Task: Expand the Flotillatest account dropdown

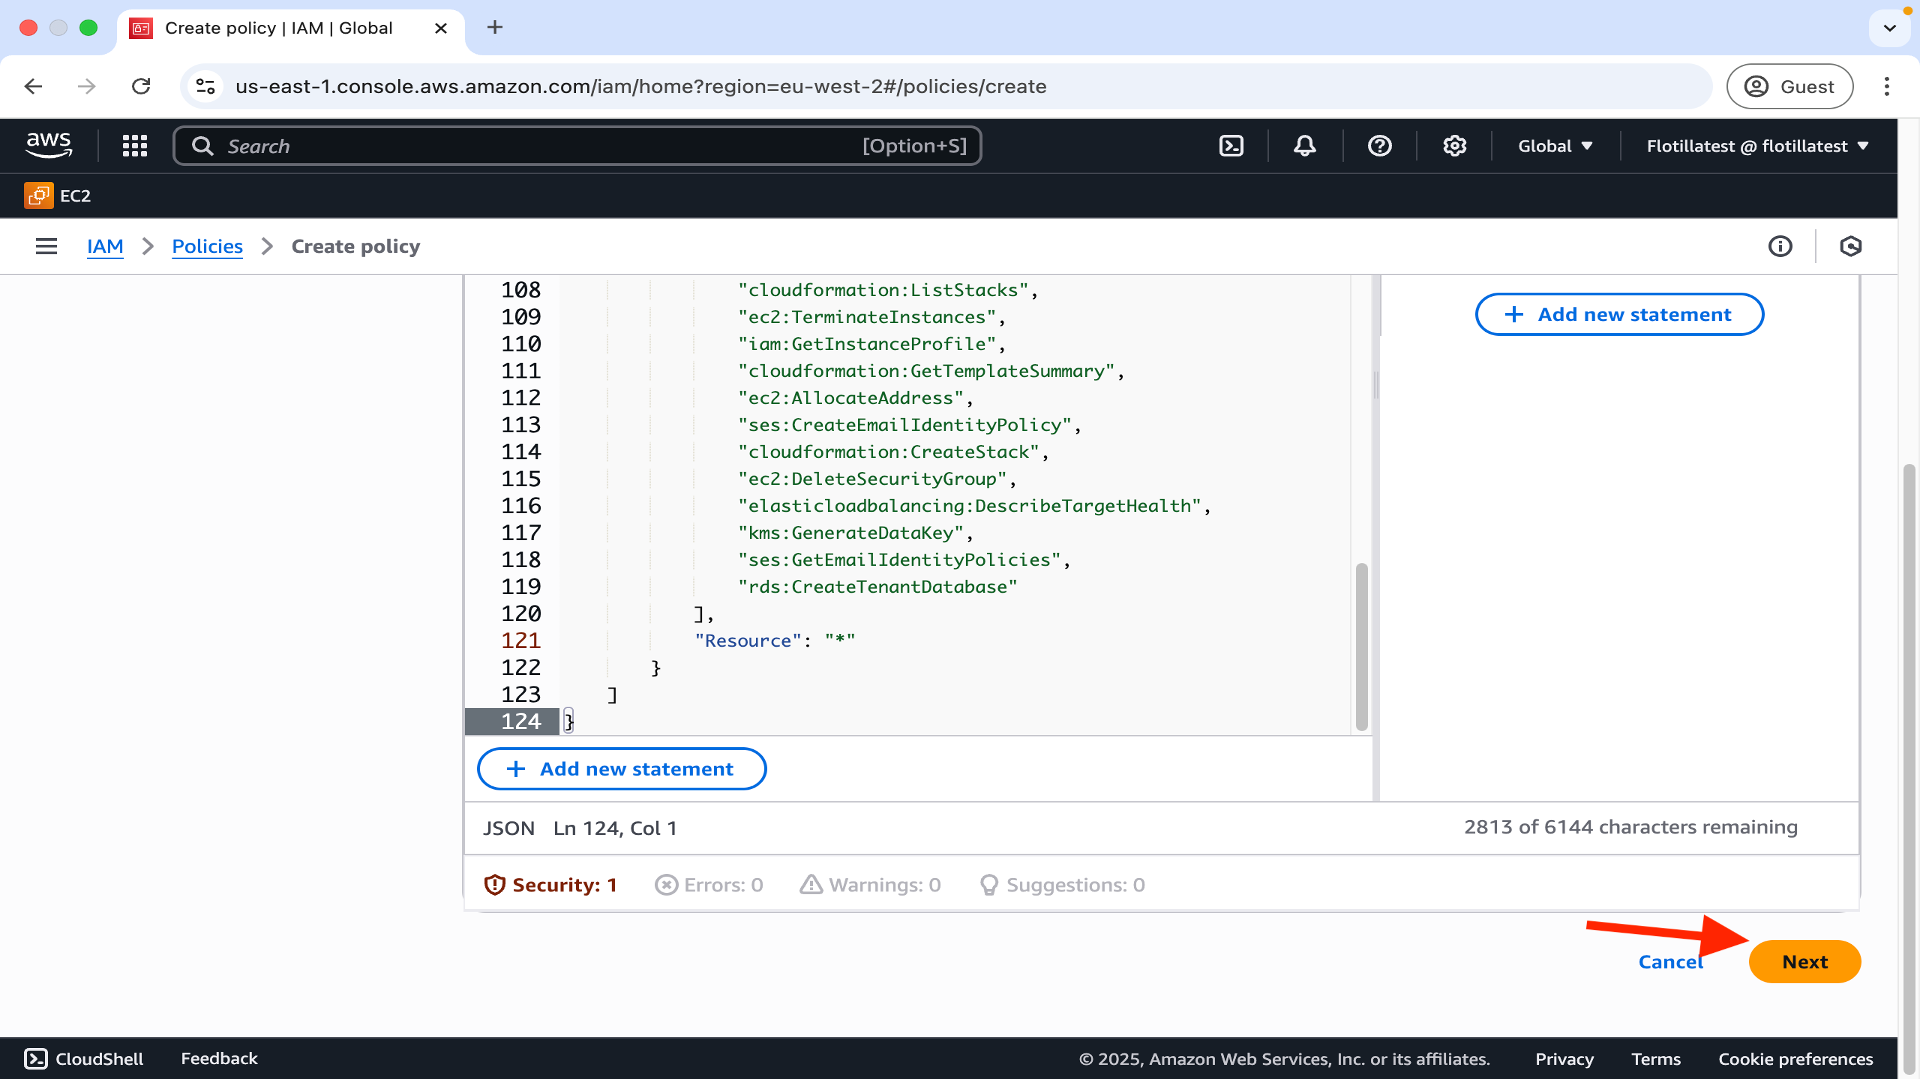Action: coord(1757,146)
